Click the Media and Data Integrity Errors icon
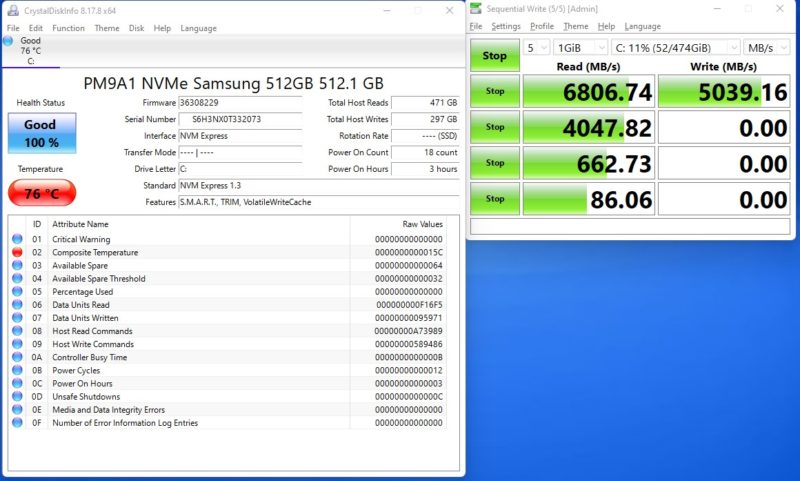The width and height of the screenshot is (800, 481). pyautogui.click(x=16, y=410)
